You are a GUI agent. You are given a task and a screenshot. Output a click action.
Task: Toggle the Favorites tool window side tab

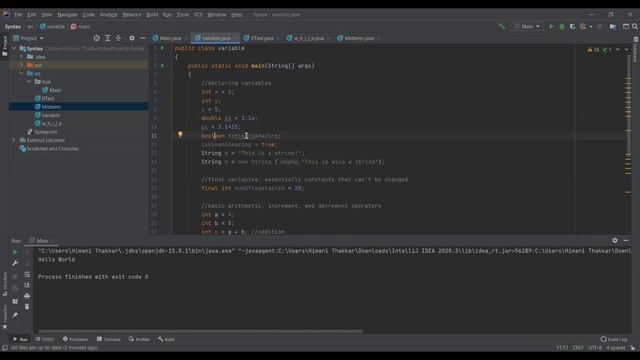click(x=4, y=317)
